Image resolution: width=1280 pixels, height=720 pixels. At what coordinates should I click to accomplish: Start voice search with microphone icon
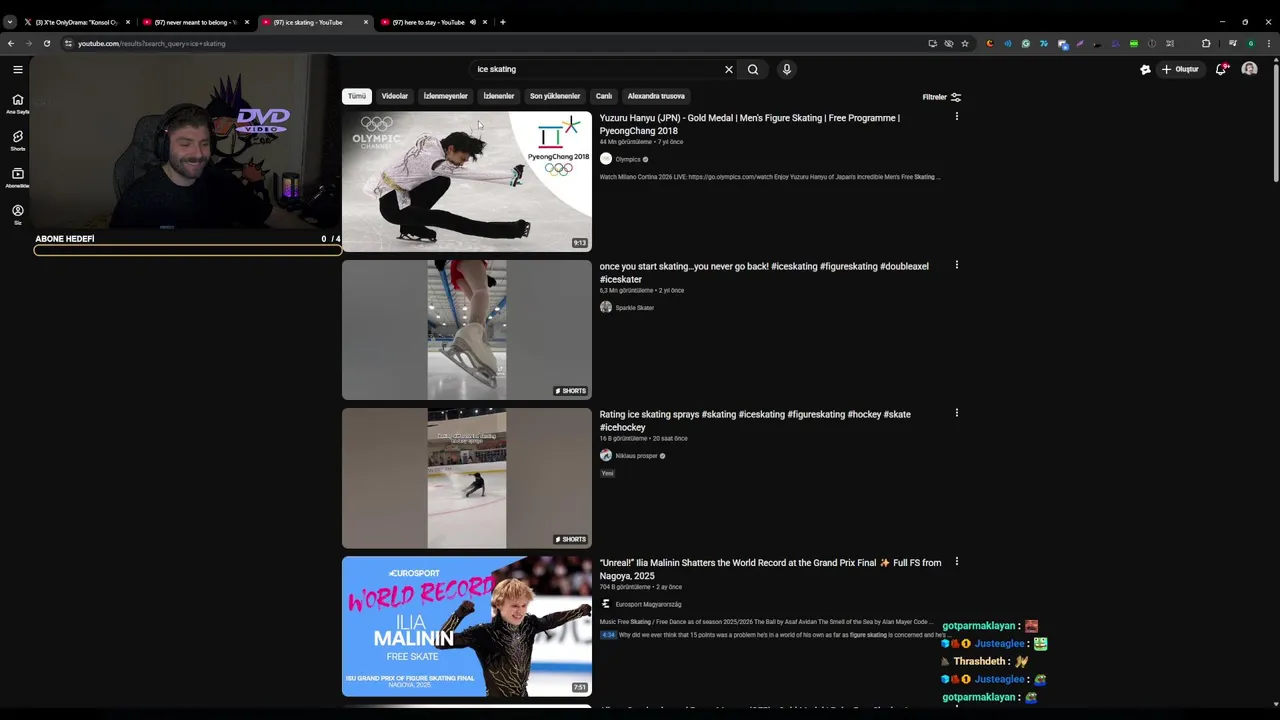point(787,69)
